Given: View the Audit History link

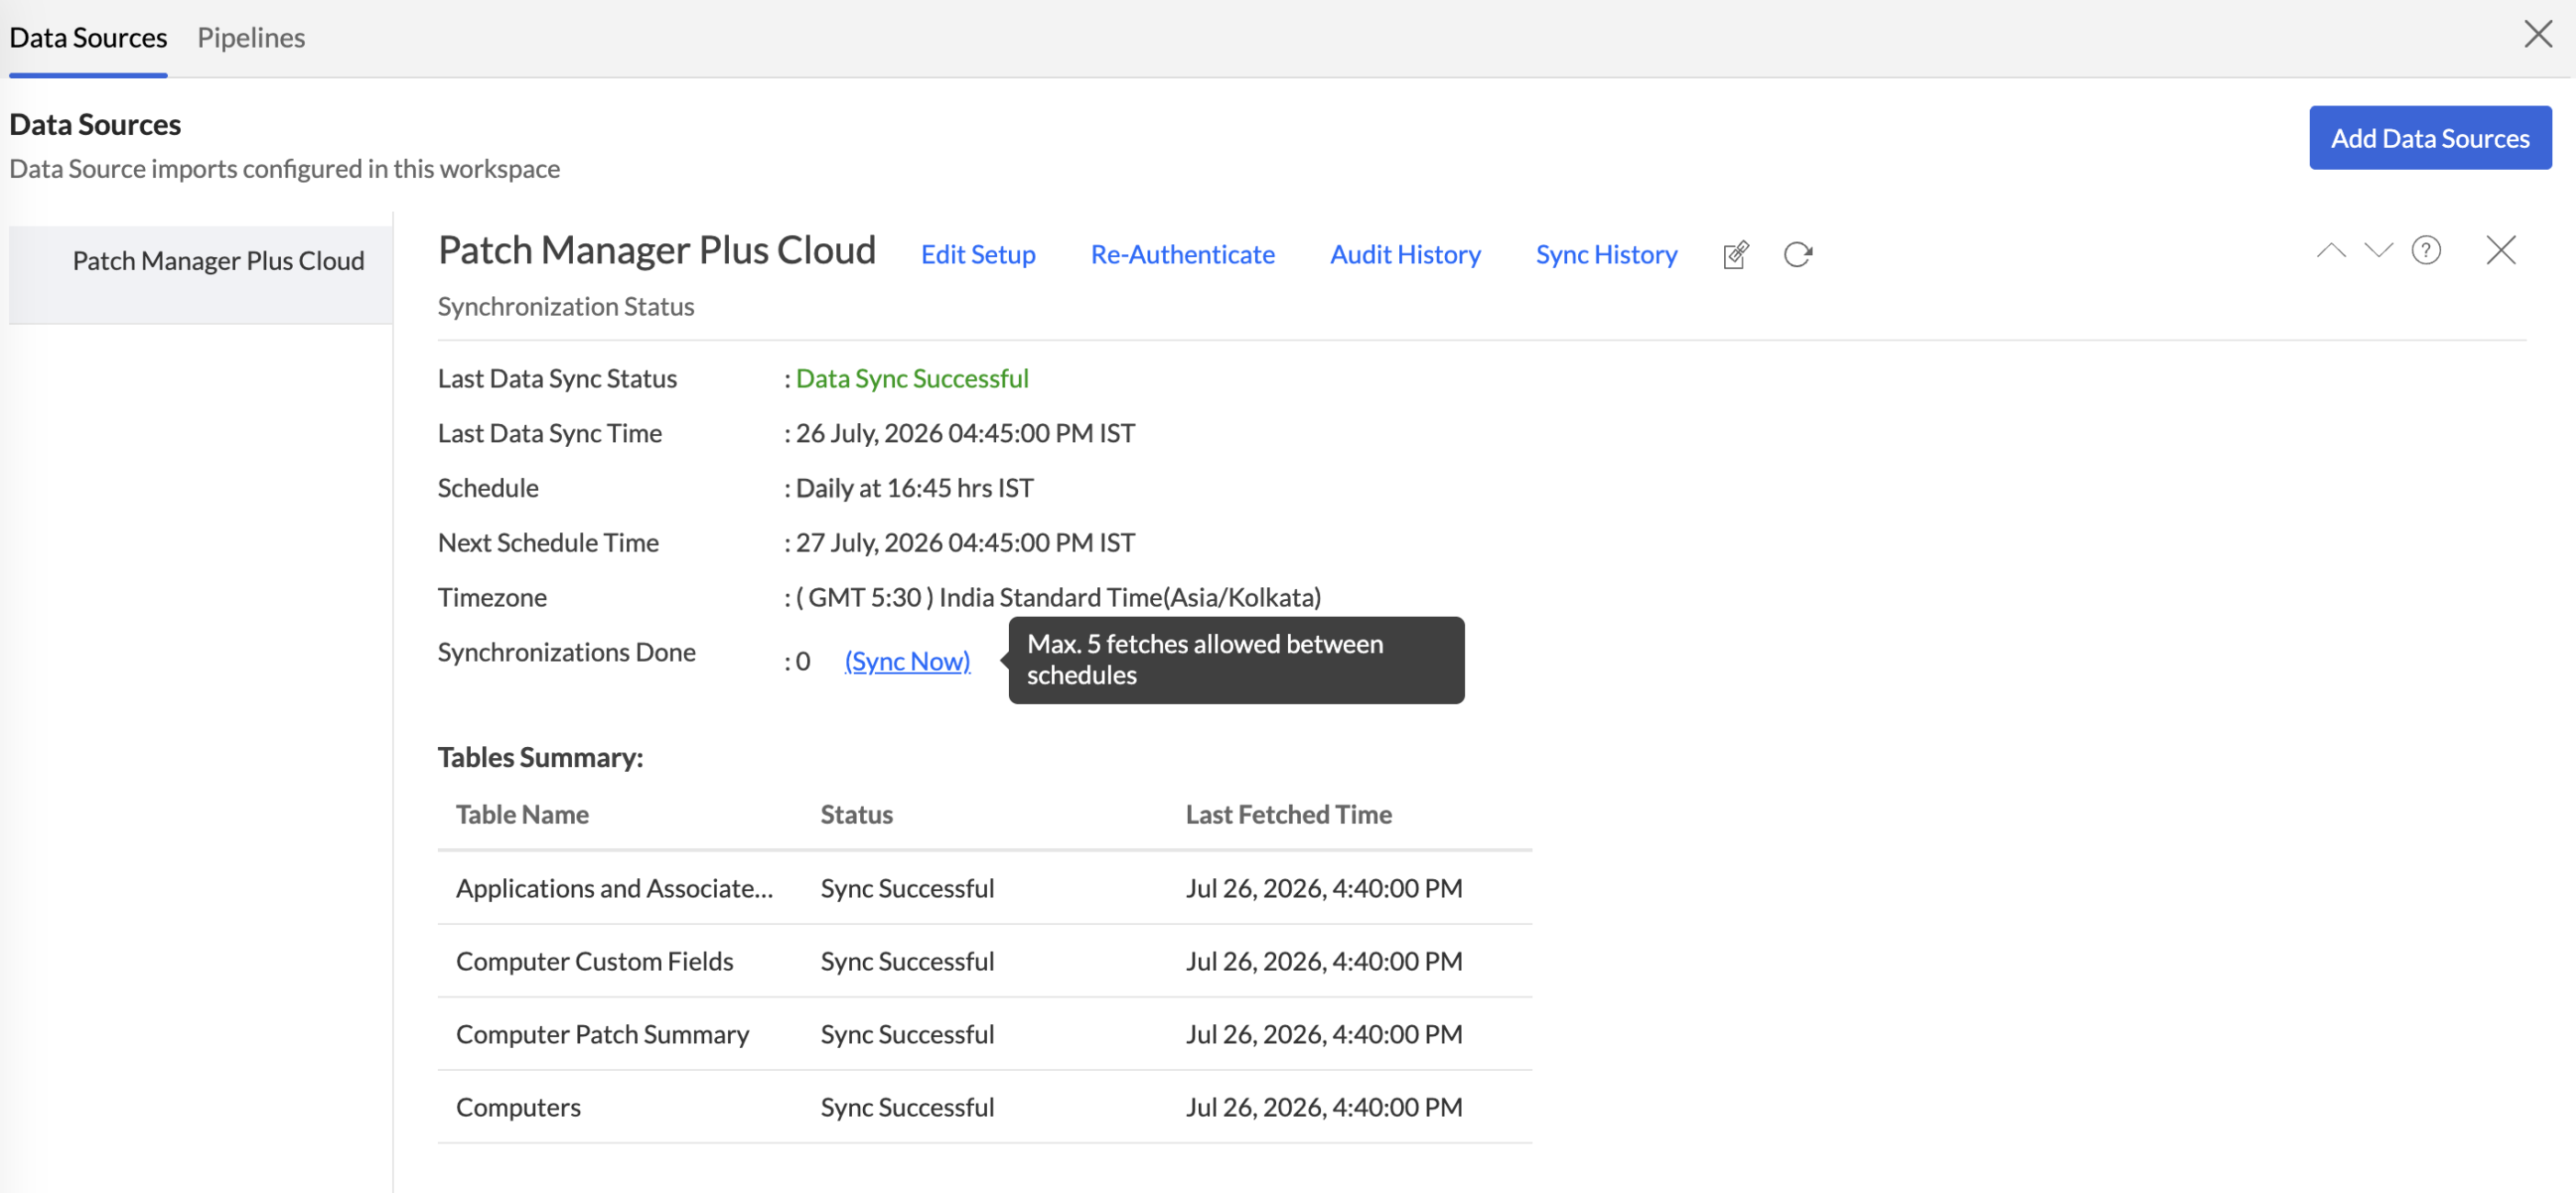Looking at the screenshot, I should (x=1405, y=254).
